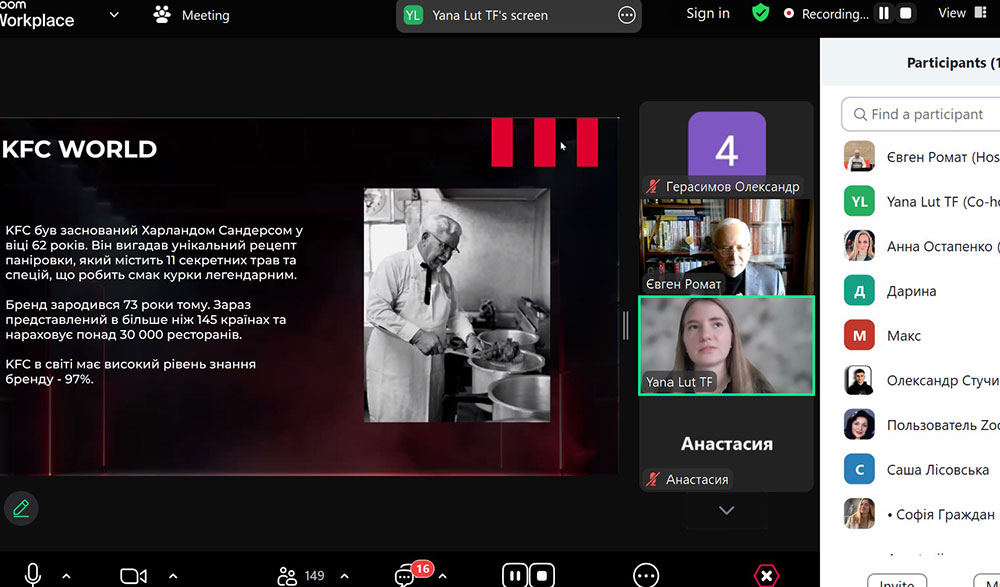Select Євген Ромат (Host) in participants list

tap(920, 157)
